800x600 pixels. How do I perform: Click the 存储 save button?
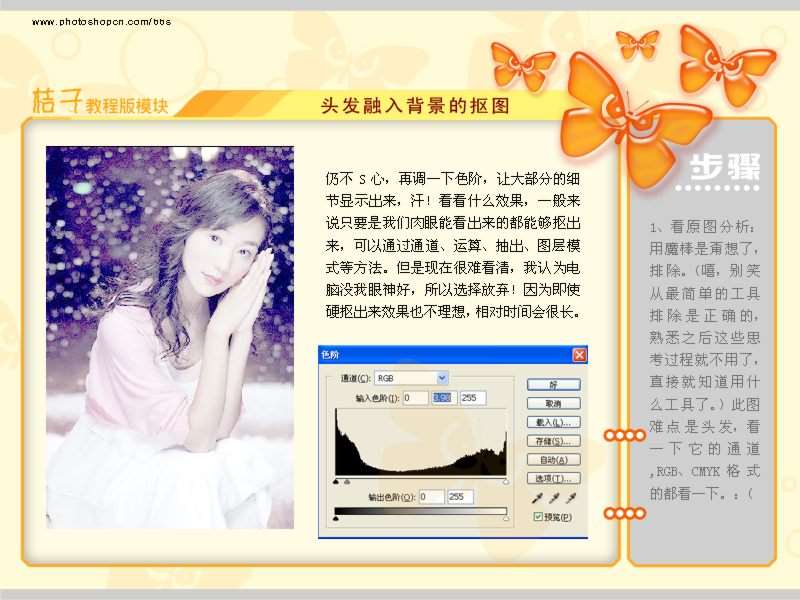coord(553,441)
